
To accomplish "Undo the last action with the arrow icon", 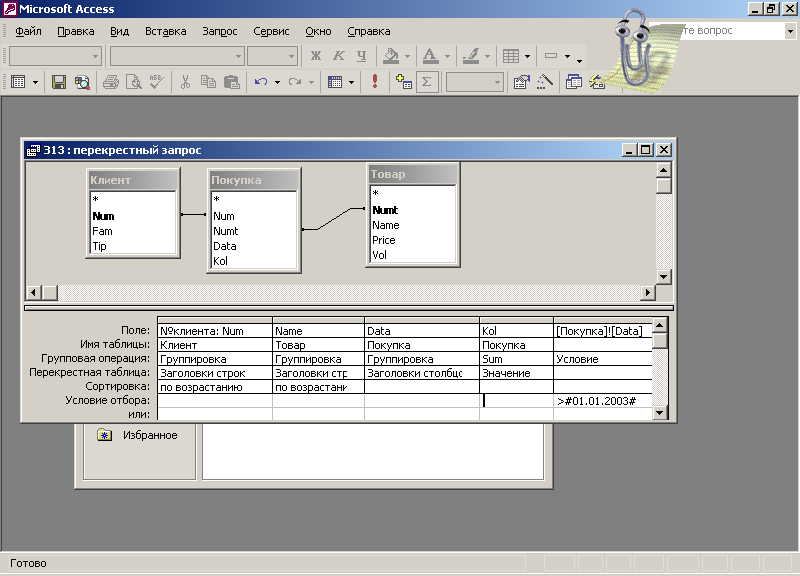I will (x=261, y=82).
